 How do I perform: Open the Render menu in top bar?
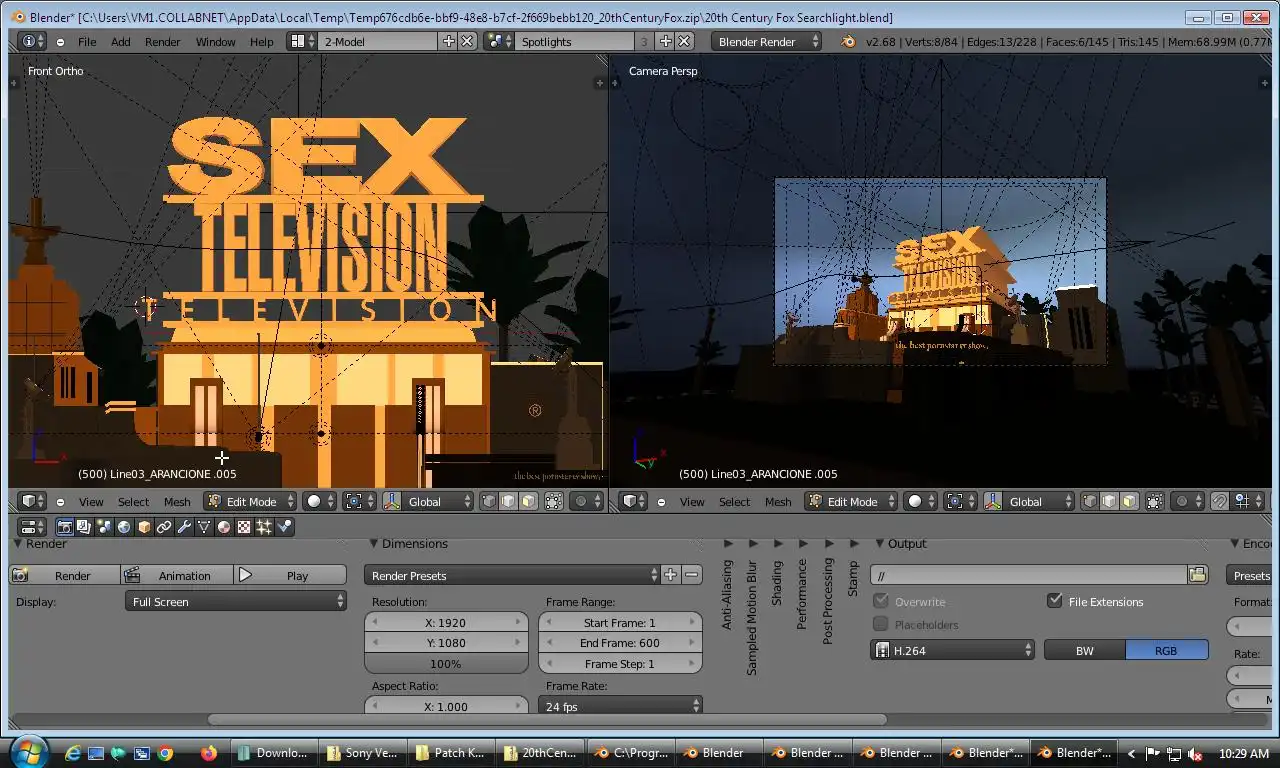163,41
